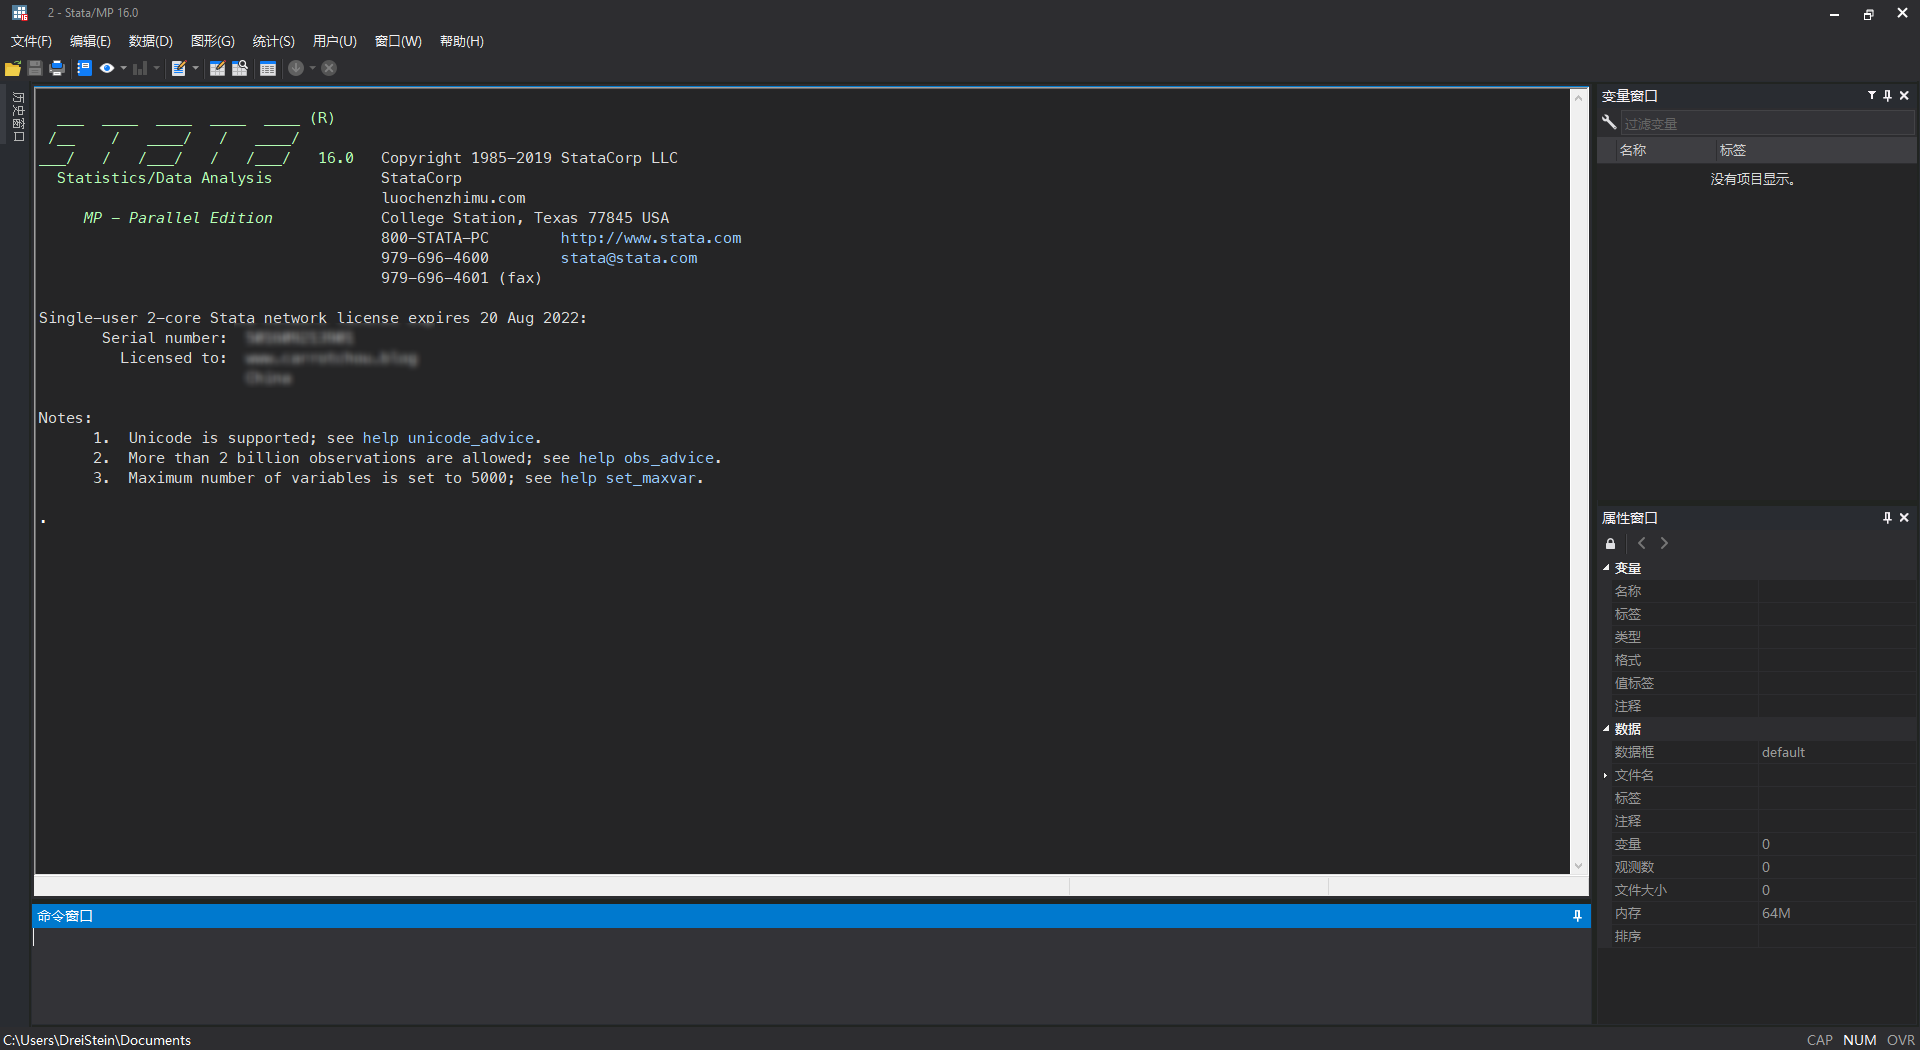1920x1050 pixels.
Task: Click the Viewer eye icon
Action: [x=106, y=68]
